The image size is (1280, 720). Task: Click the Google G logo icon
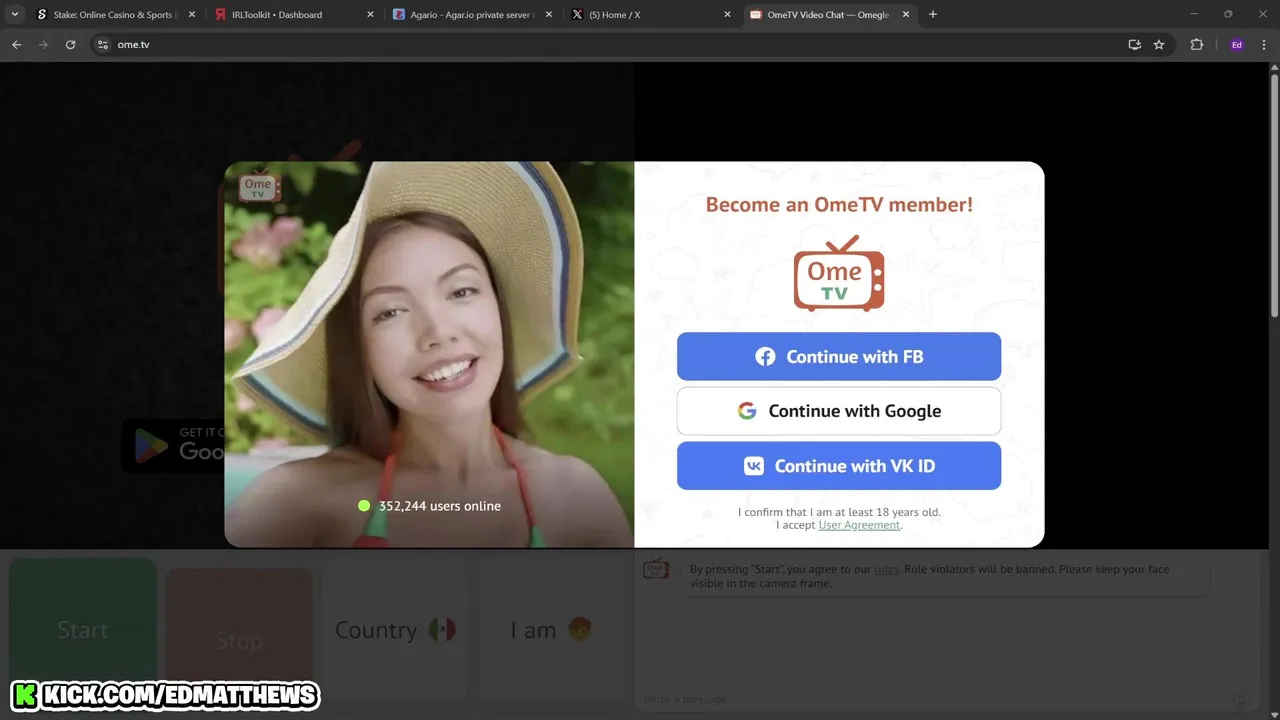pos(747,411)
